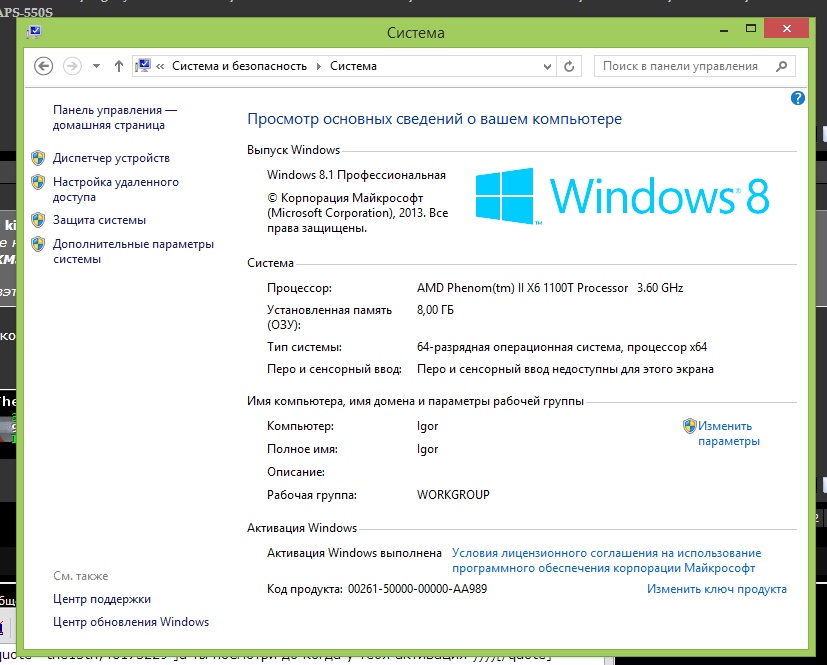Focus the 'Поиск в панели управления' search field
The width and height of the screenshot is (827, 665).
click(695, 66)
